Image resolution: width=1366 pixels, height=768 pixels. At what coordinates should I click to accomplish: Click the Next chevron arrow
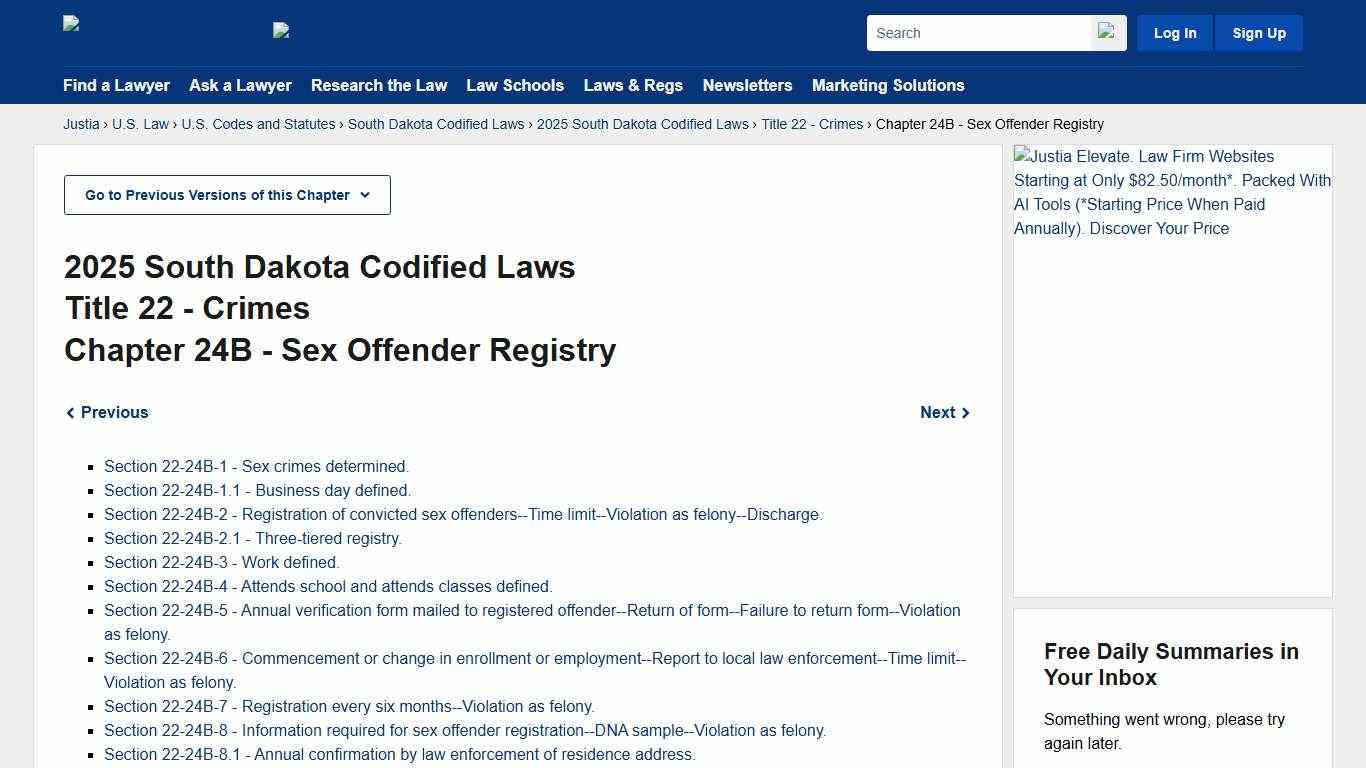point(964,412)
